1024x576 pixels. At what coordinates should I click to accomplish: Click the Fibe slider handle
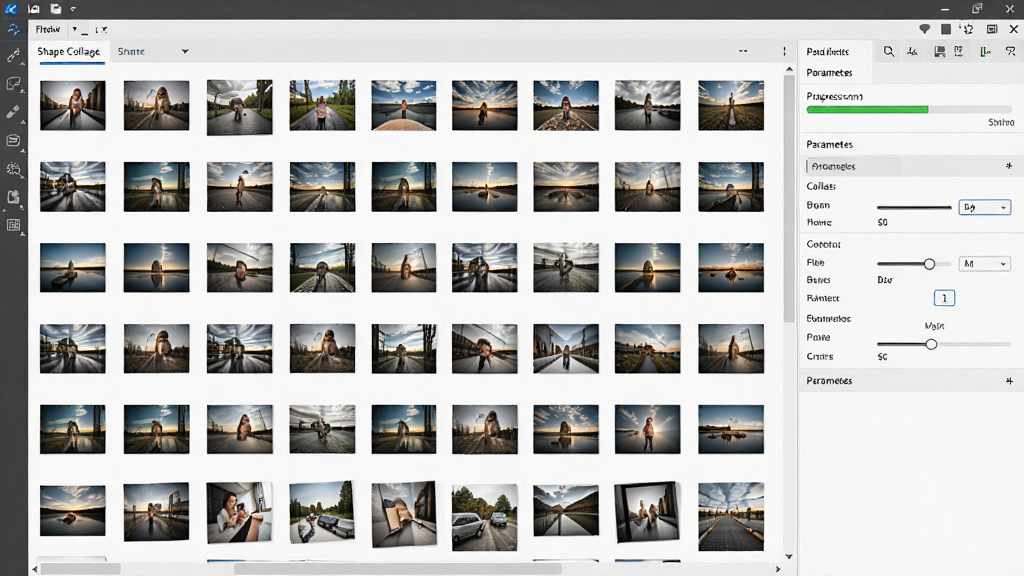coord(929,264)
